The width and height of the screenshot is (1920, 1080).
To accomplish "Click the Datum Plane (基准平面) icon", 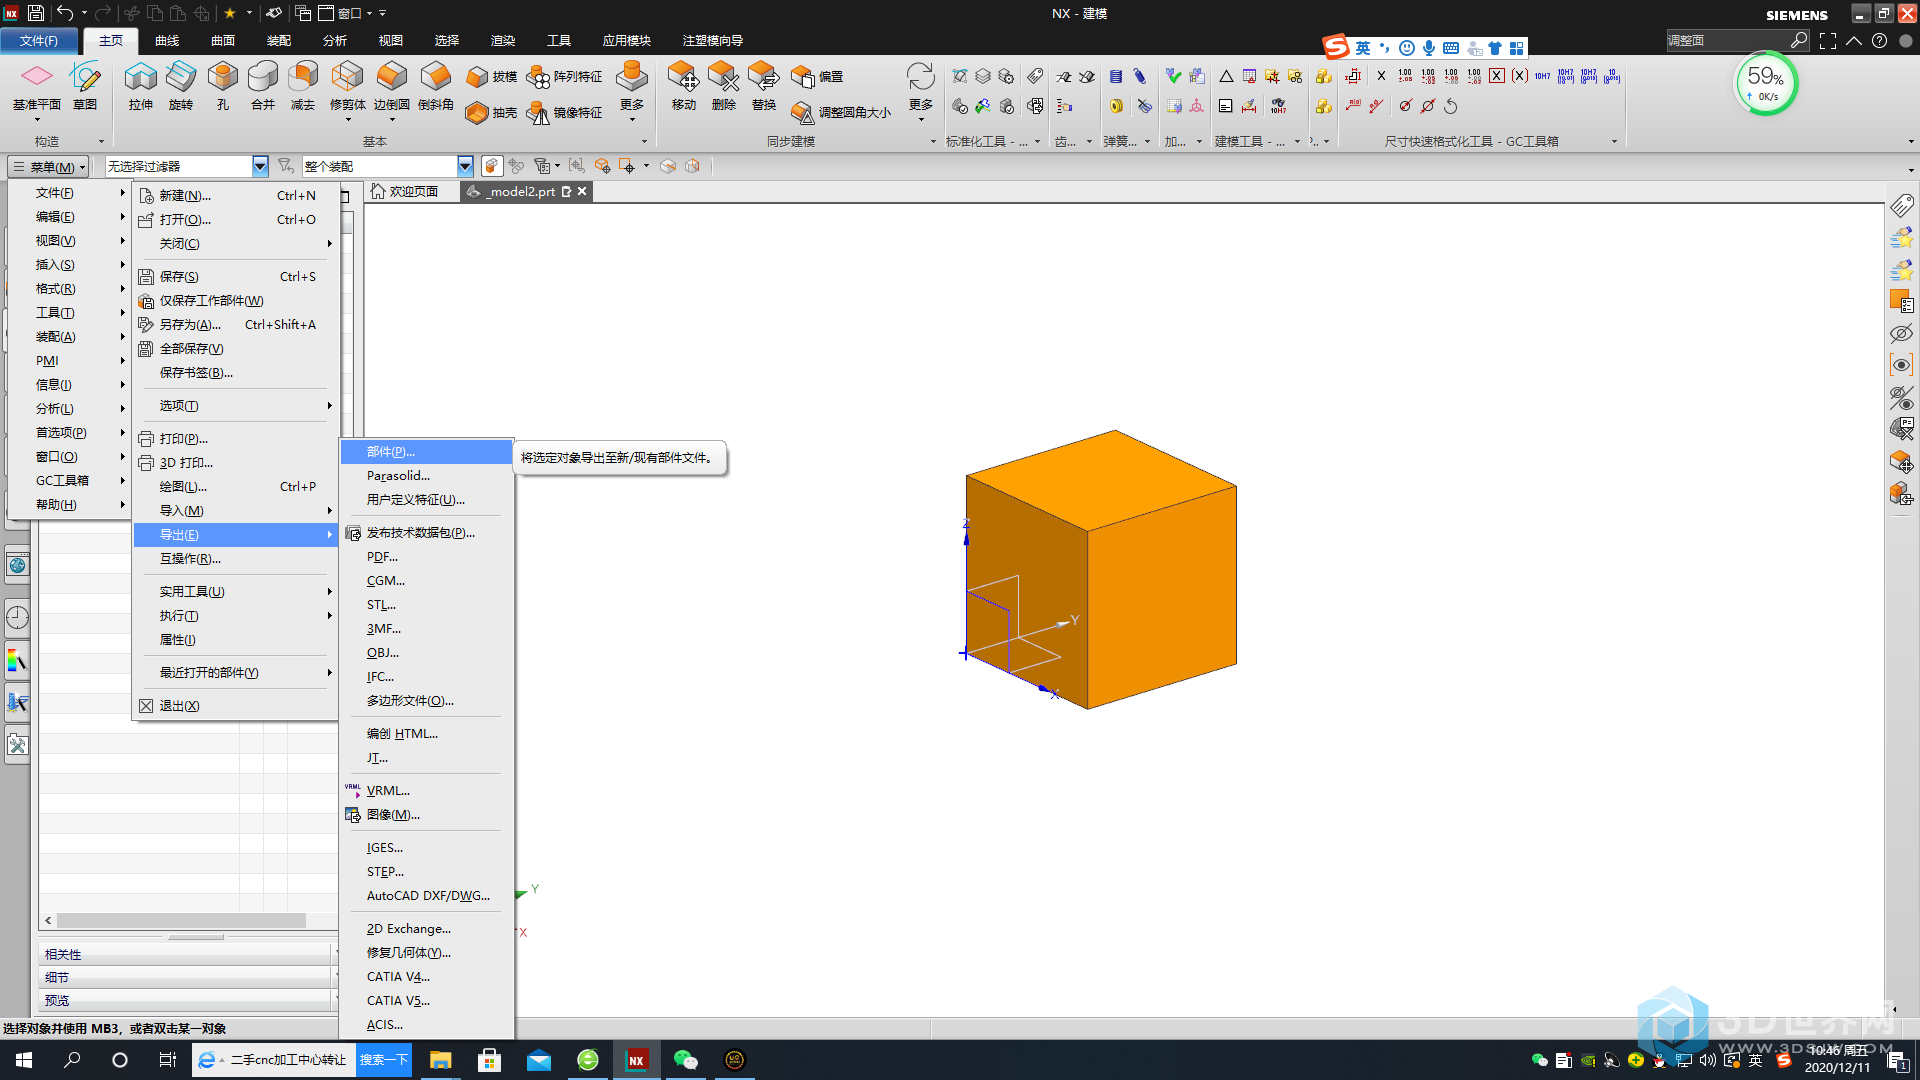I will point(37,86).
